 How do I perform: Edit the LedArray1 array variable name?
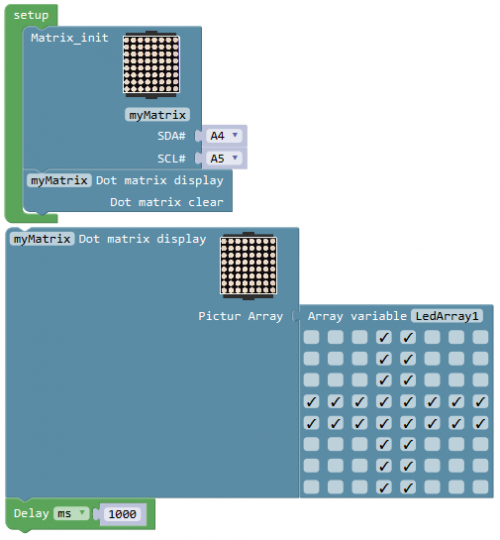click(447, 316)
